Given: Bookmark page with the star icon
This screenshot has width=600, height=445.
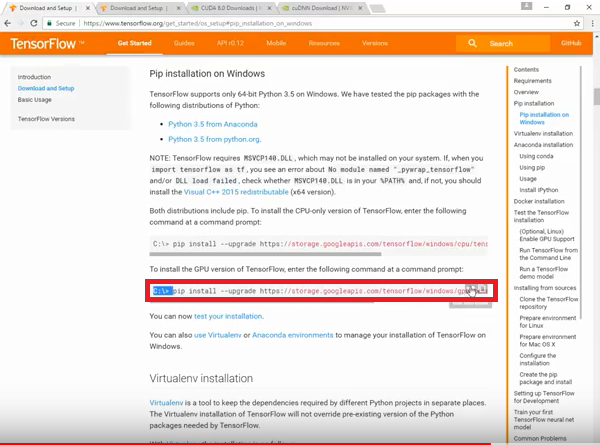Looking at the screenshot, I should tap(577, 23).
